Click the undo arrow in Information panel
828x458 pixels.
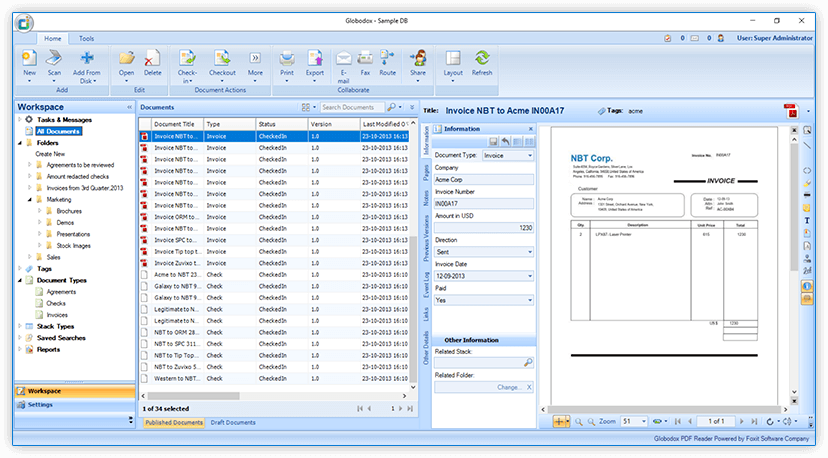click(x=505, y=142)
